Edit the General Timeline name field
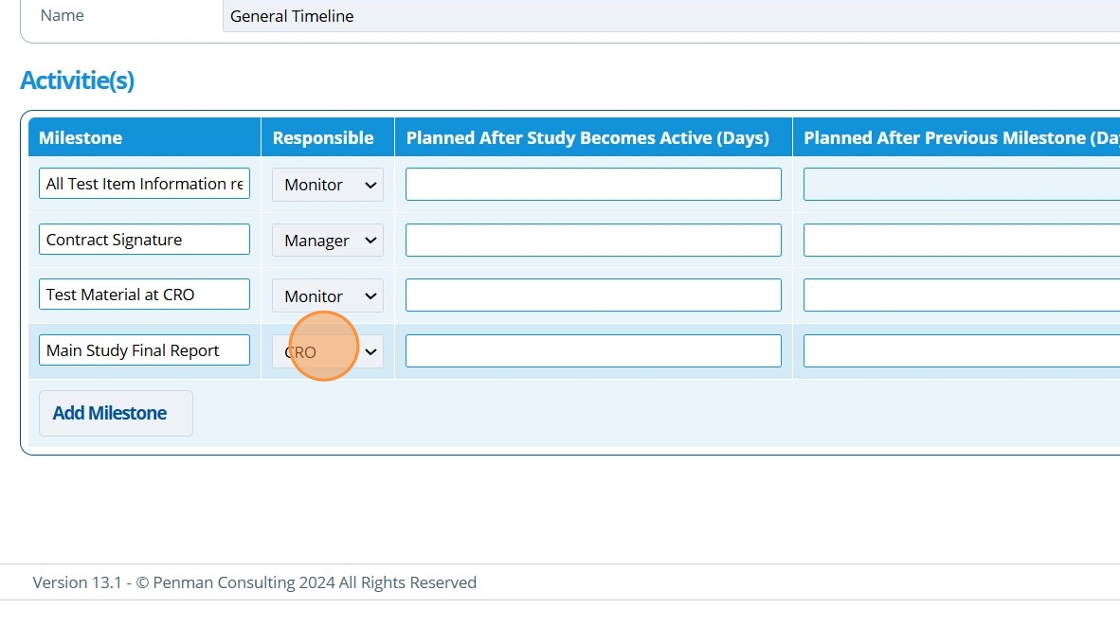The height and width of the screenshot is (626, 1120). 670,16
